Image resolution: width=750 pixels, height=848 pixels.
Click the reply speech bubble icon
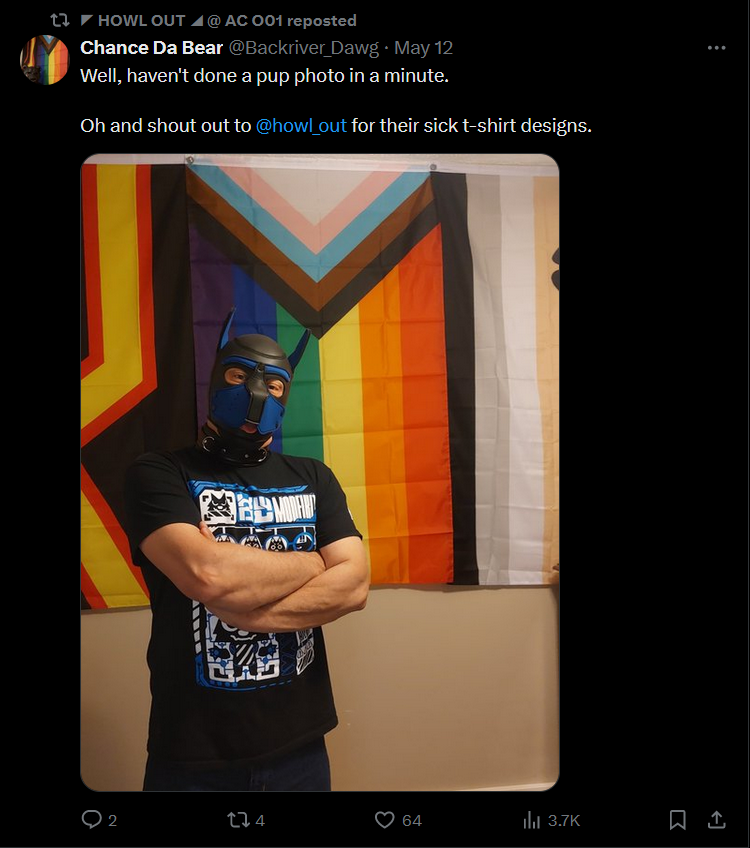[x=91, y=819]
